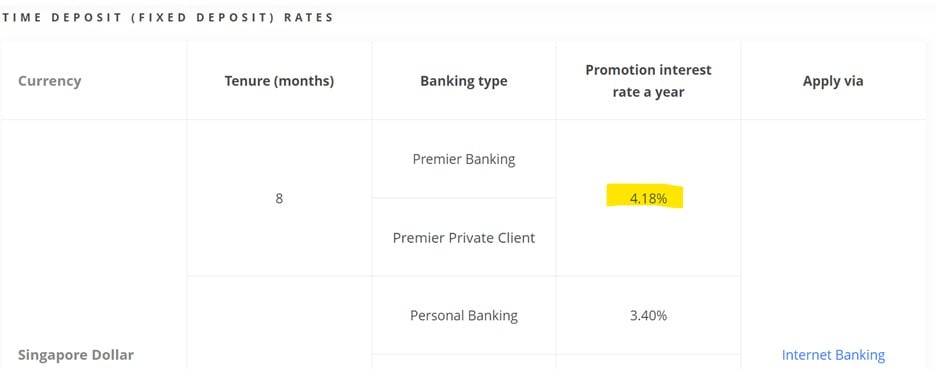Select the Premier Private Client cell

pos(464,238)
